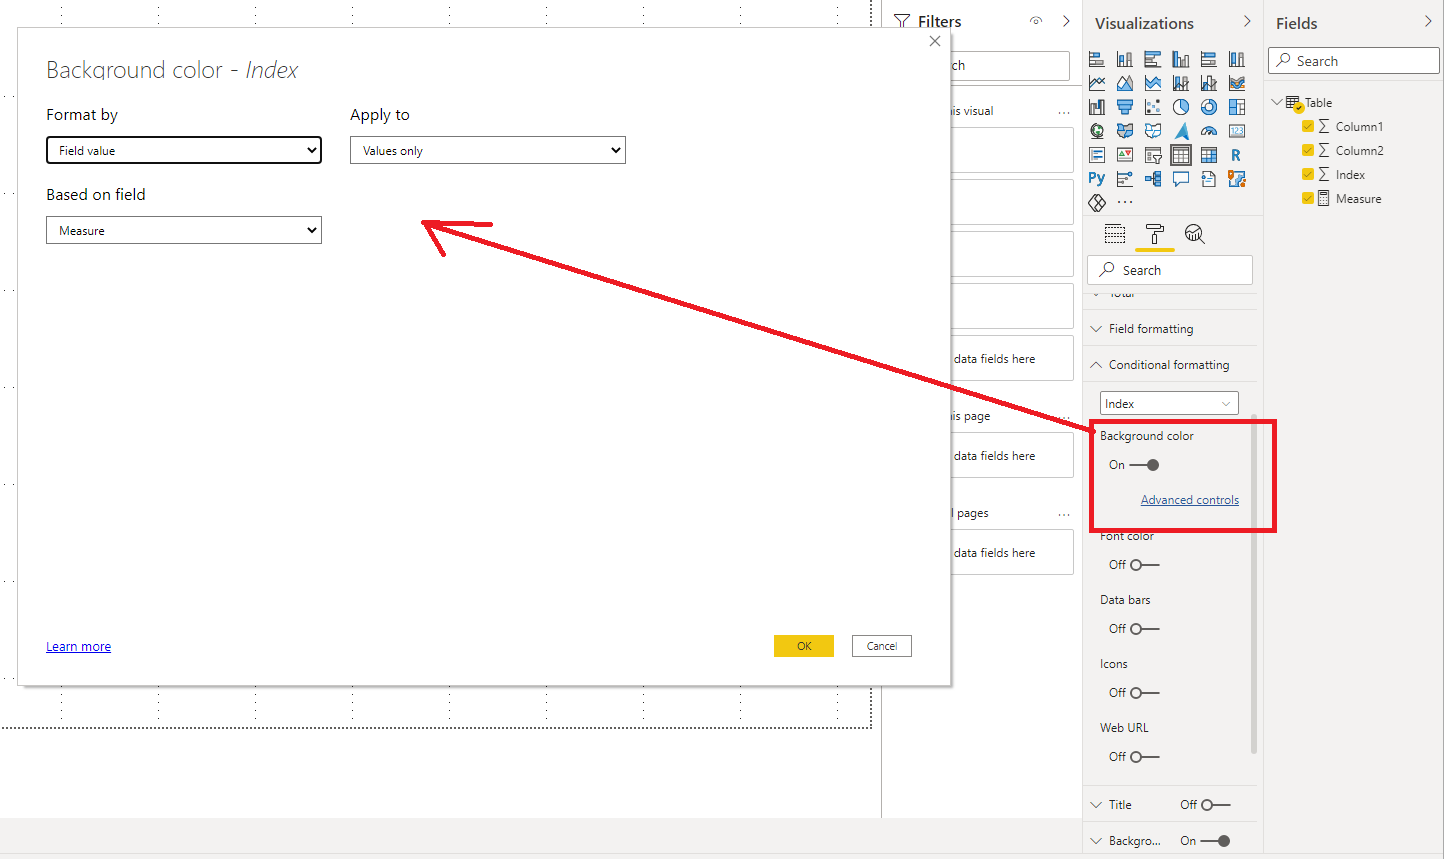Screen dimensions: 1444x859
Task: Select the Donut chart visual
Action: click(1209, 107)
